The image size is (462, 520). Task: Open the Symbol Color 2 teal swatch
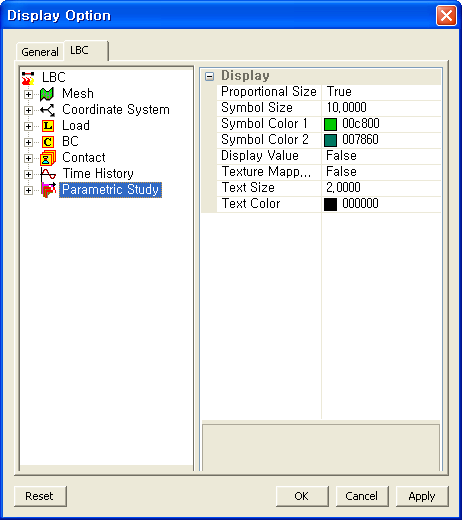point(330,140)
